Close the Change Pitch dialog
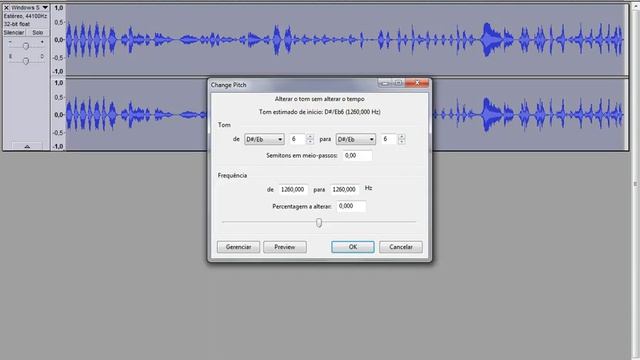 [x=417, y=83]
